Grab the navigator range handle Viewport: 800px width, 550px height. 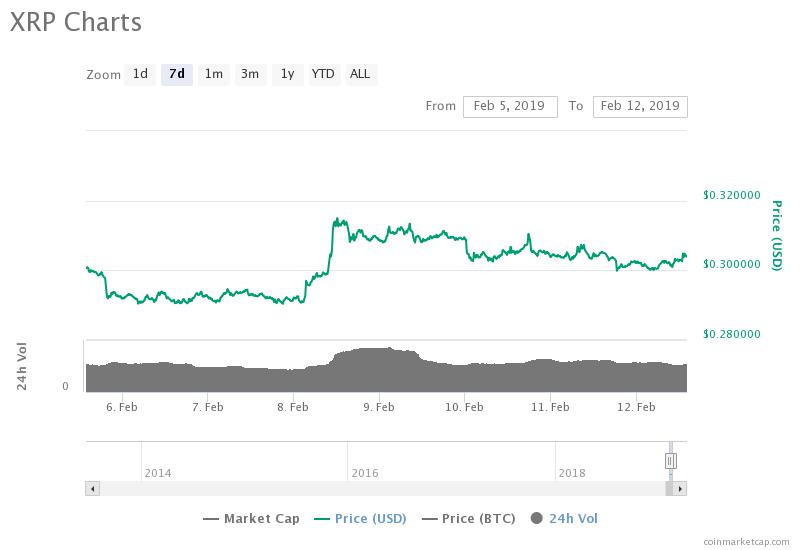pyautogui.click(x=670, y=461)
